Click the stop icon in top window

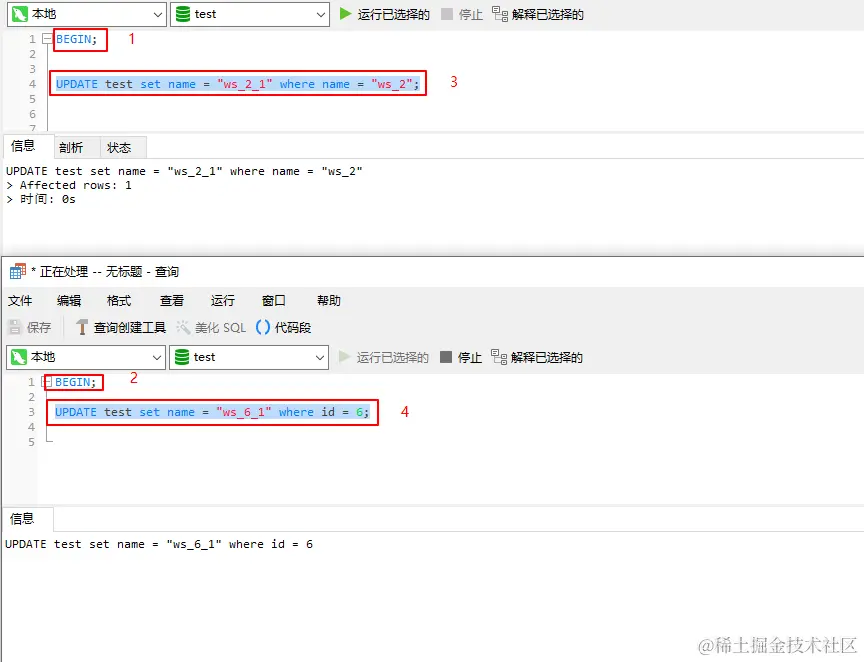(447, 14)
